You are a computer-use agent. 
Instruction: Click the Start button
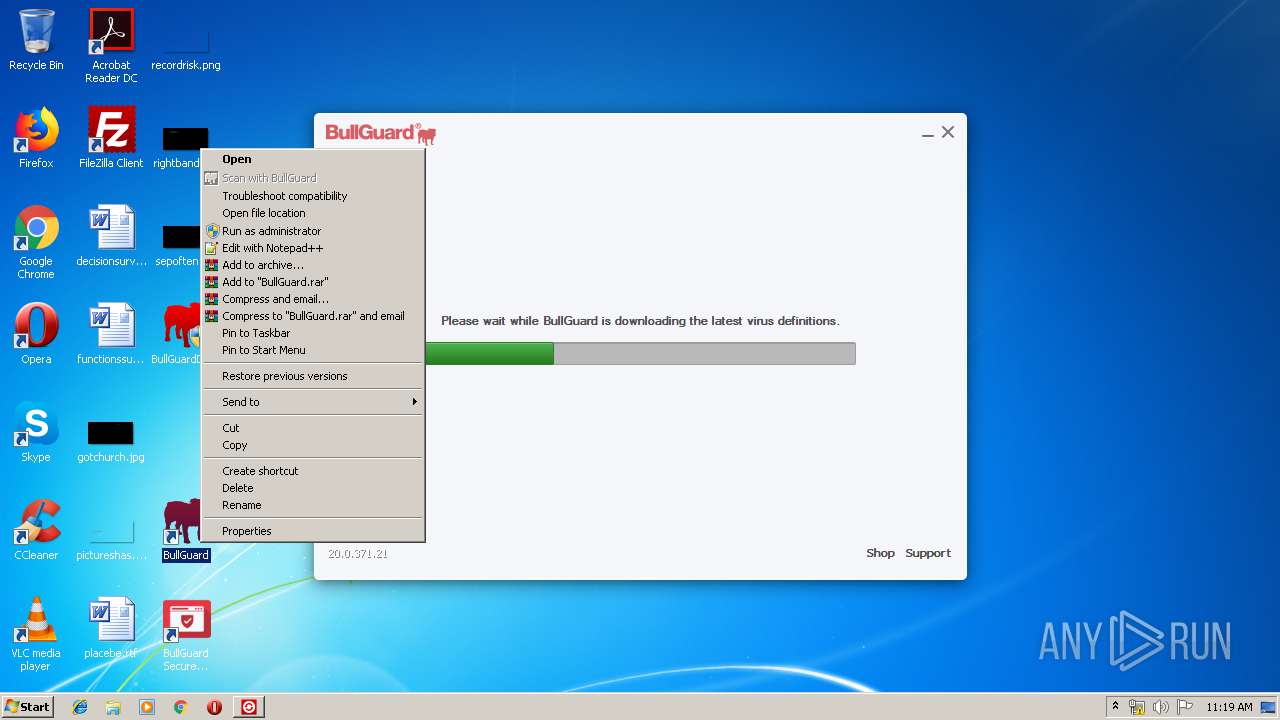(x=28, y=707)
